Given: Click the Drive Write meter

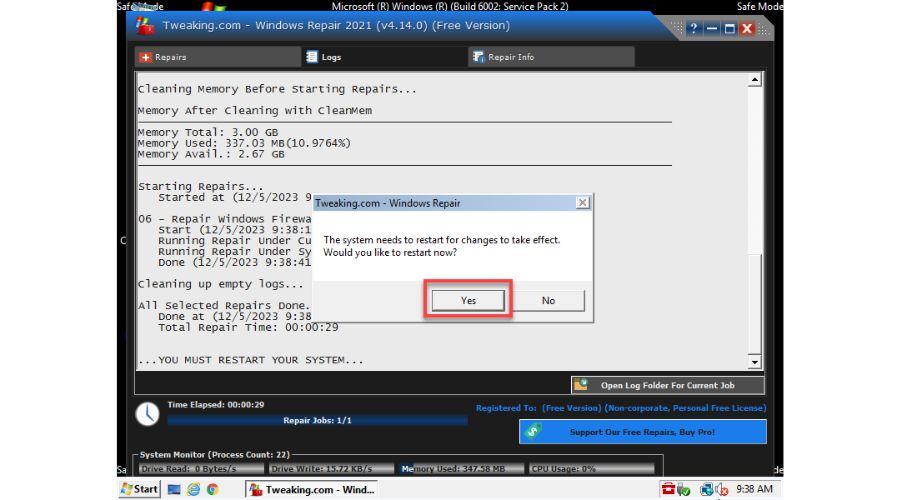Looking at the screenshot, I should coord(331,468).
